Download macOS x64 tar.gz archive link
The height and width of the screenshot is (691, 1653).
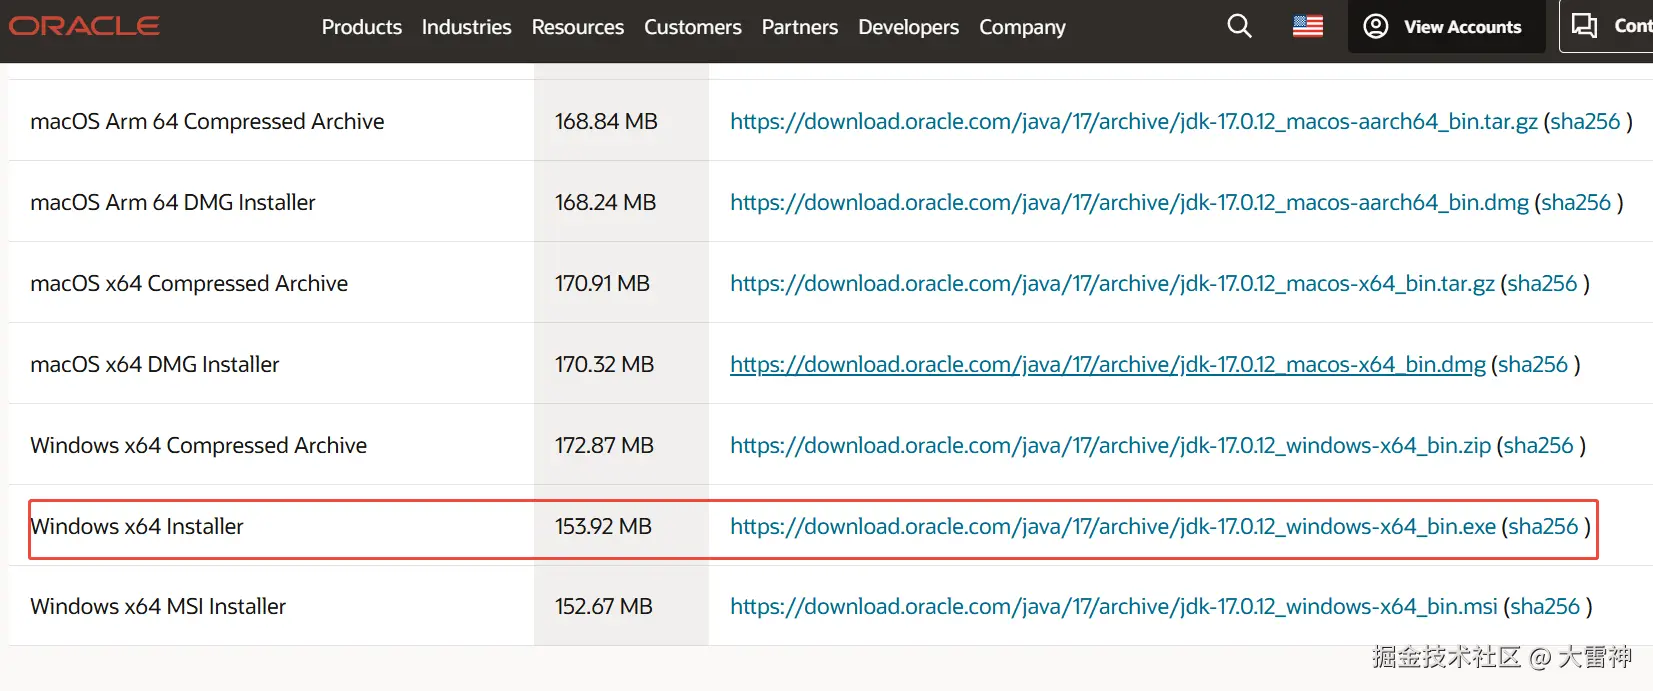[1112, 283]
